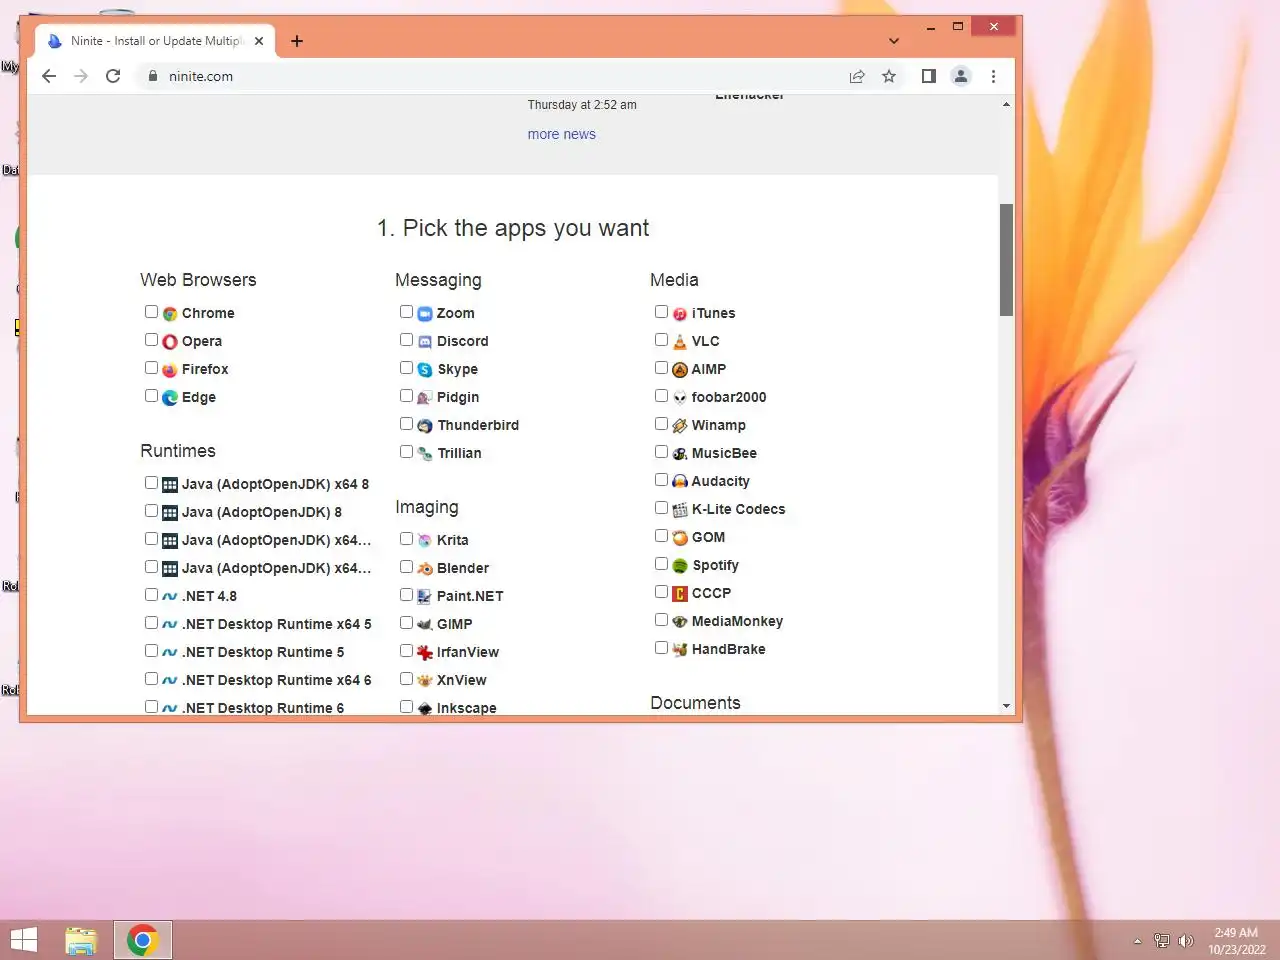Click the Edge app icon
Screen dimensions: 1280x960
pos(170,398)
